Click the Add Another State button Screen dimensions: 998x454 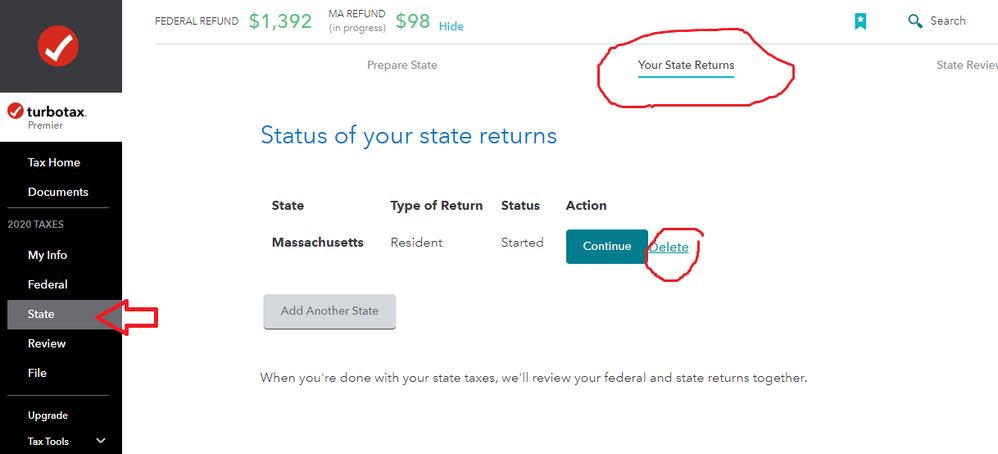(x=330, y=311)
